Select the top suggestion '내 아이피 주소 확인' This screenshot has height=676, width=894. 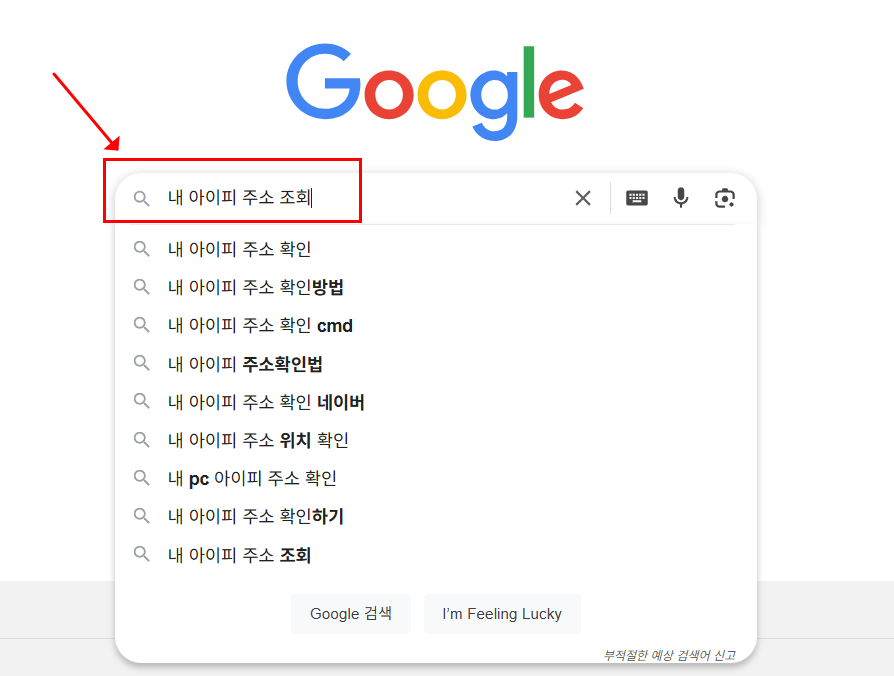240,248
